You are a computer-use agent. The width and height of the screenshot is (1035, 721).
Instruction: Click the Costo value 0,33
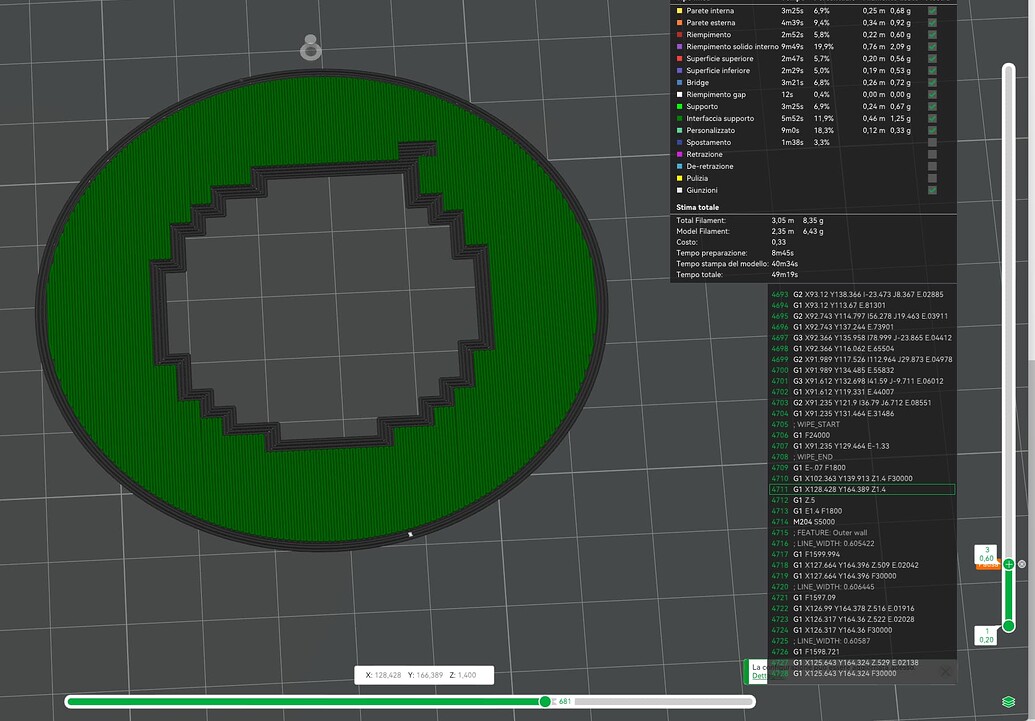(778, 242)
